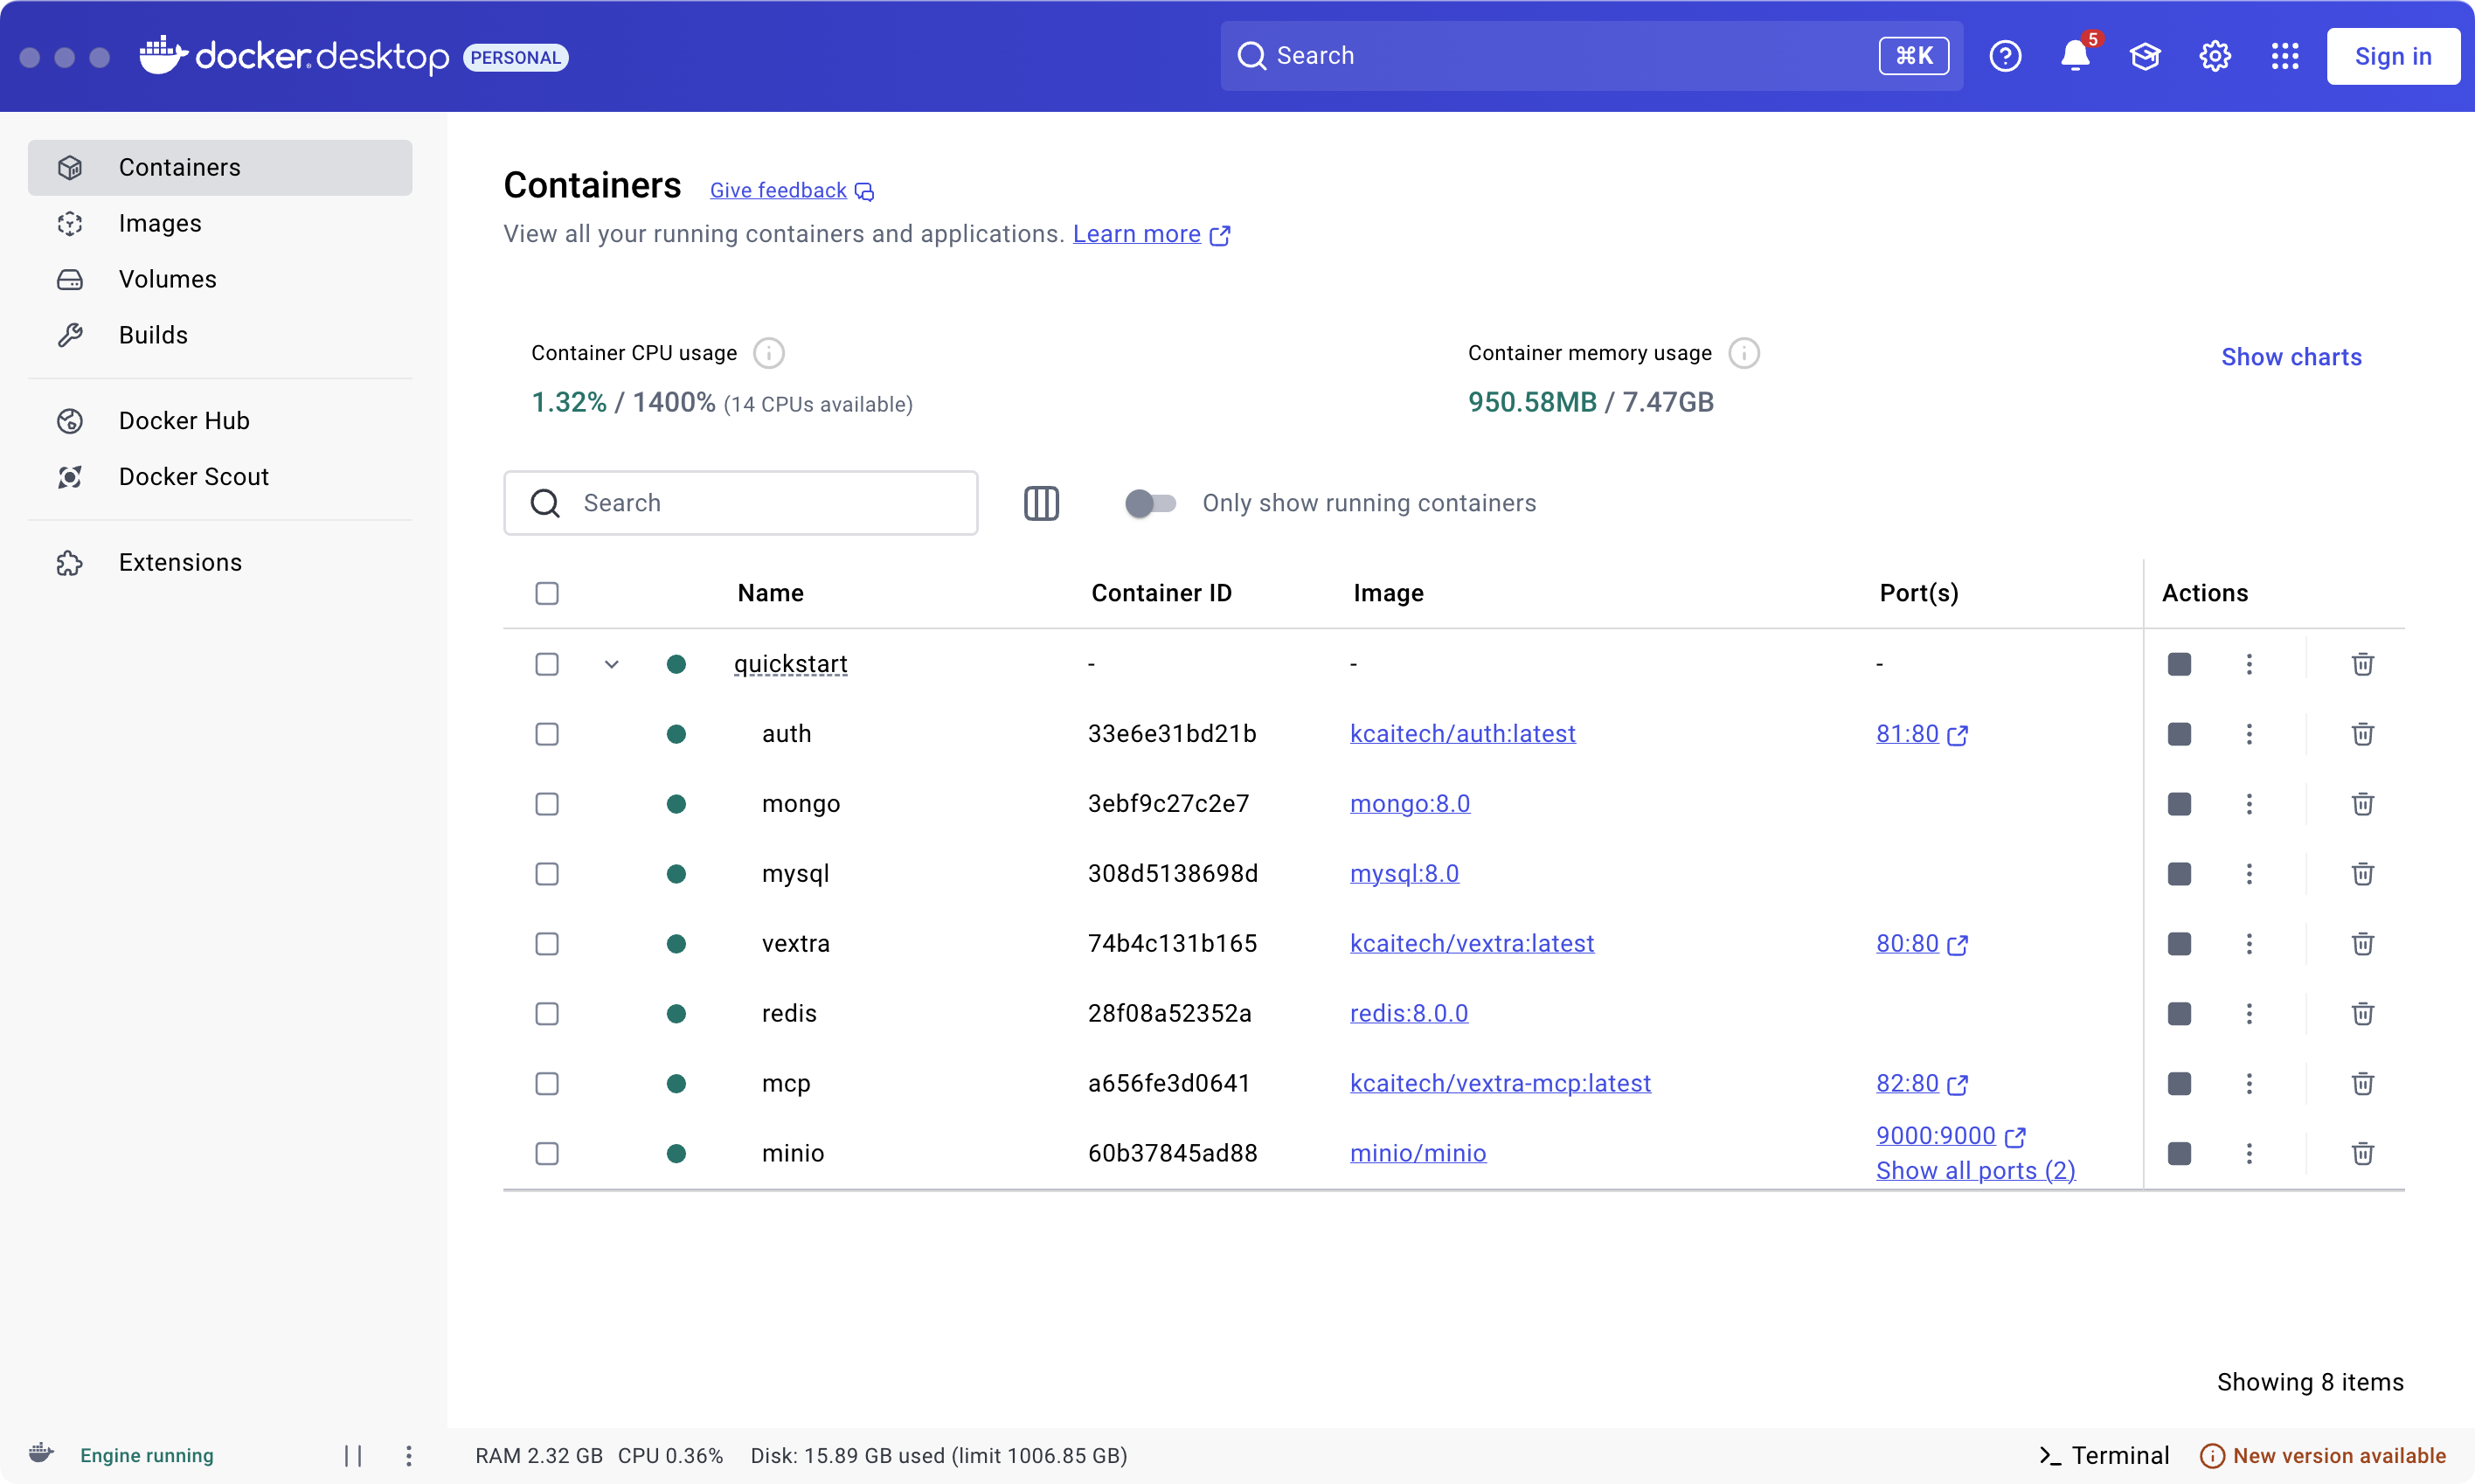The width and height of the screenshot is (2475, 1484).
Task: Open Docker Scout in sidebar
Action: click(x=220, y=477)
